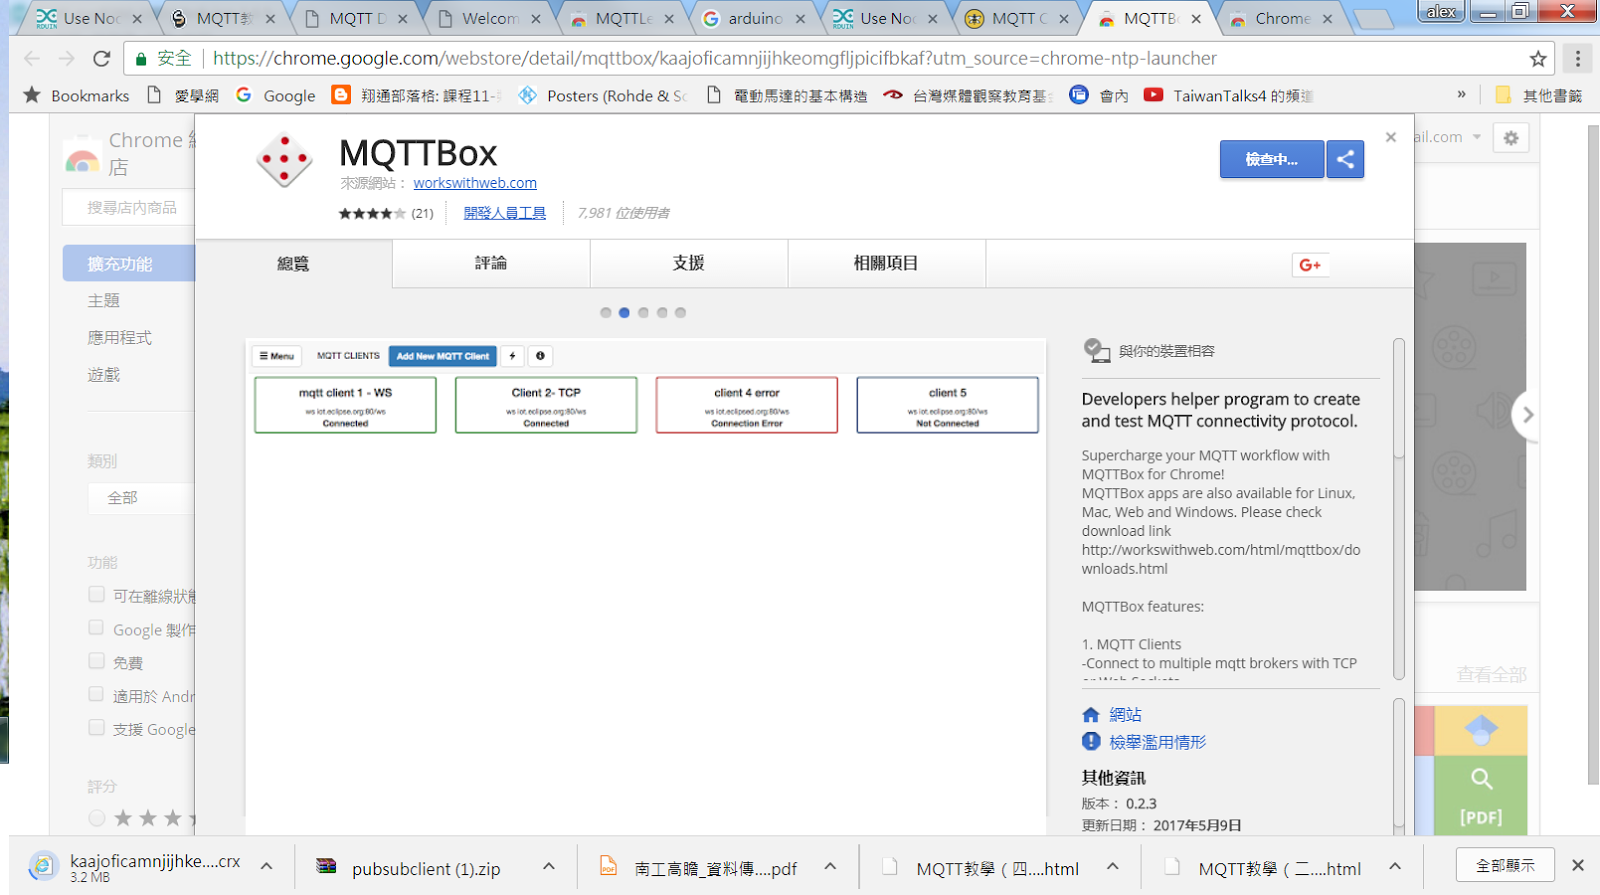1600x895 pixels.
Task: Toggle the 支援 Google checkbox
Action: (x=96, y=727)
